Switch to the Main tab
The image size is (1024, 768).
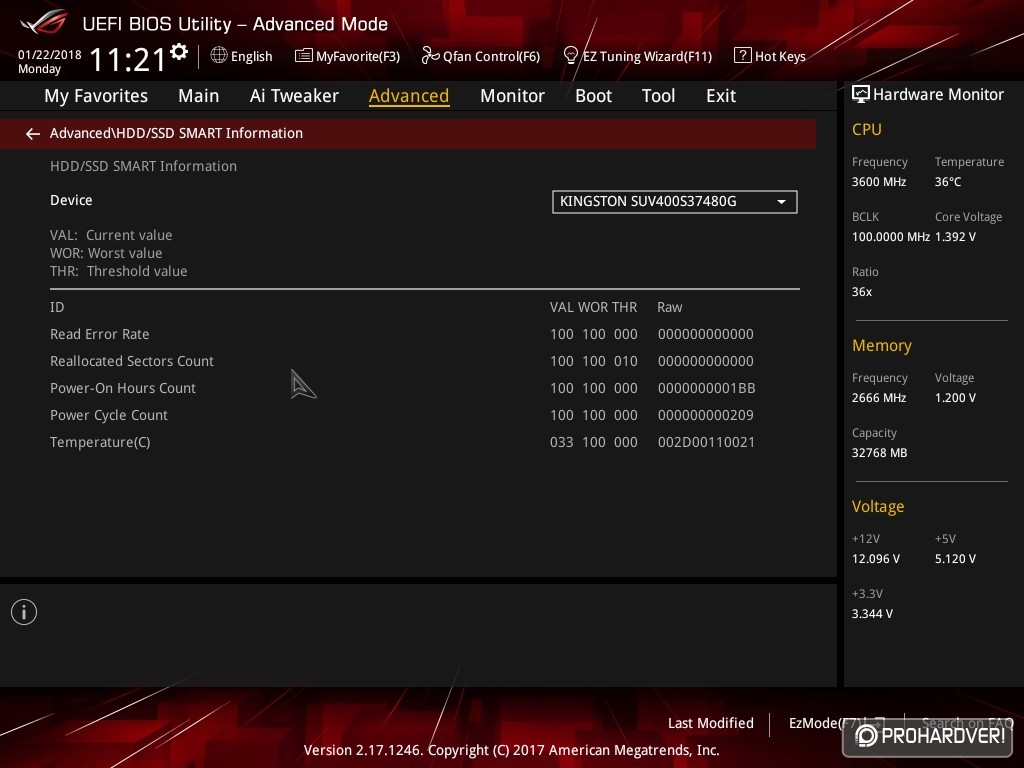click(199, 96)
